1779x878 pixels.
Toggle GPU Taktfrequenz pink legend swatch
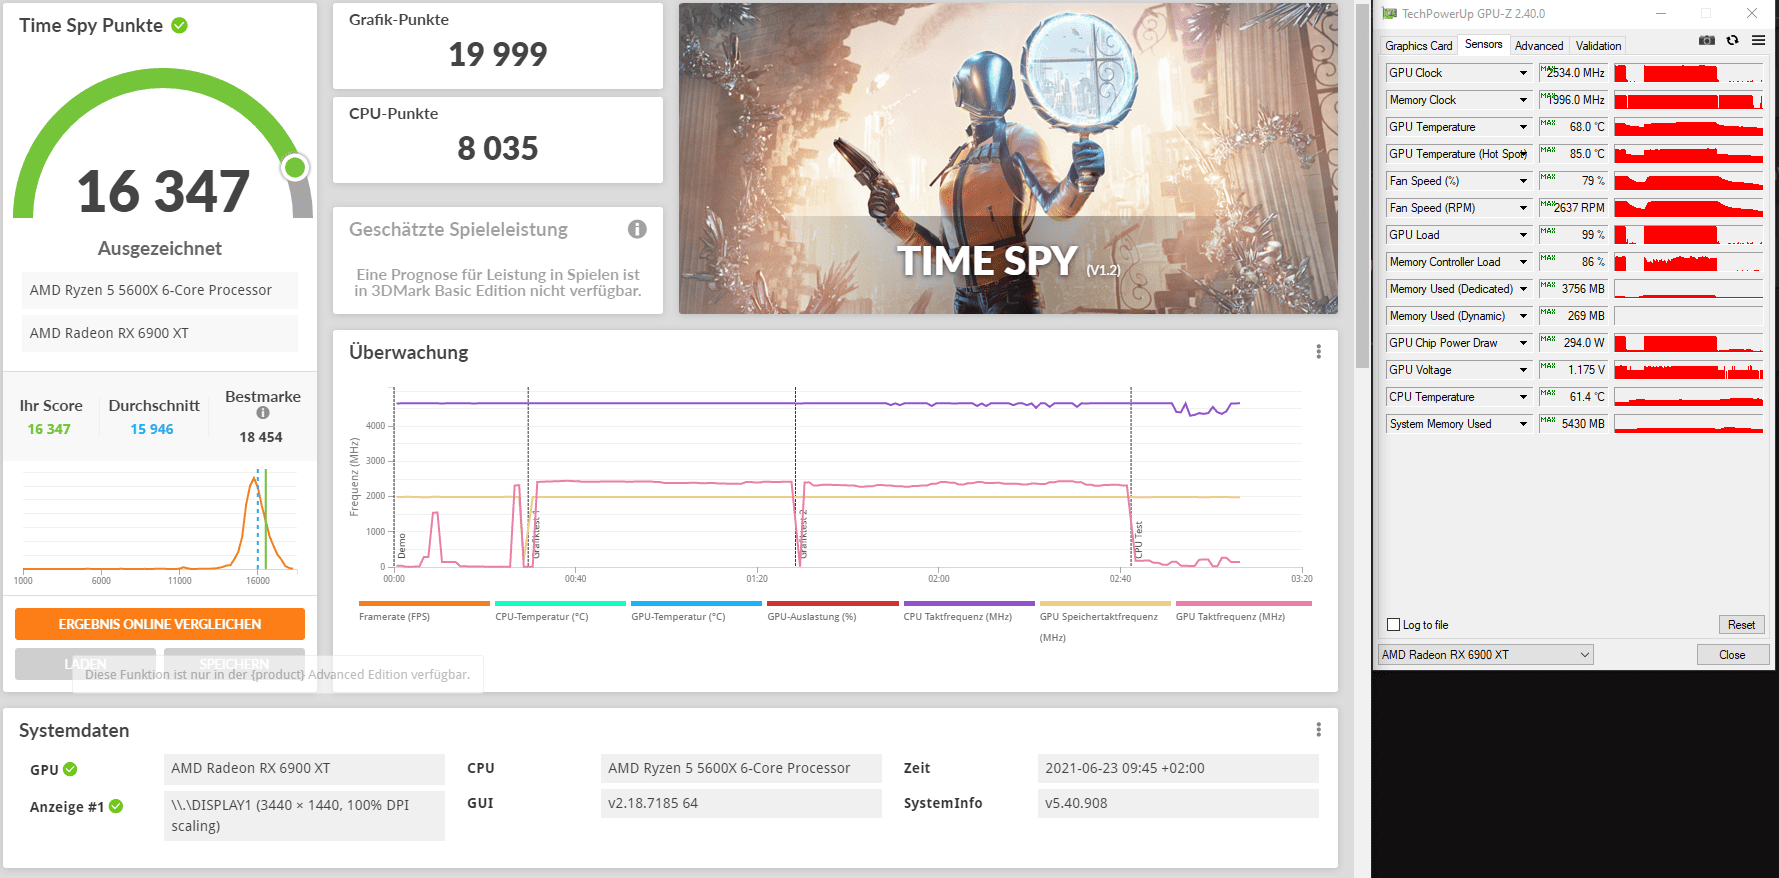[1243, 603]
